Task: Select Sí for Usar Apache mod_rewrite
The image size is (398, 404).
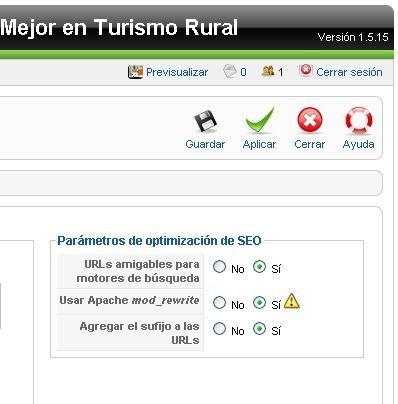Action: point(259,303)
